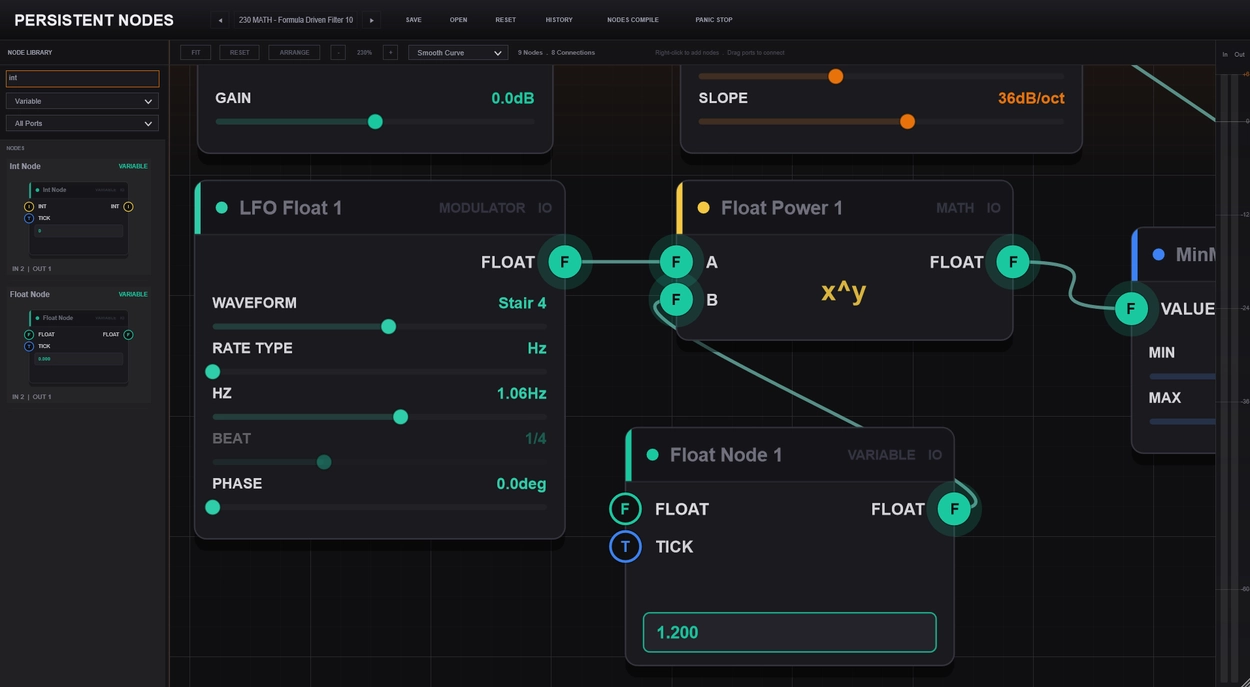
Task: Click the VARIABLE label on Float Node 1
Action: [881, 455]
